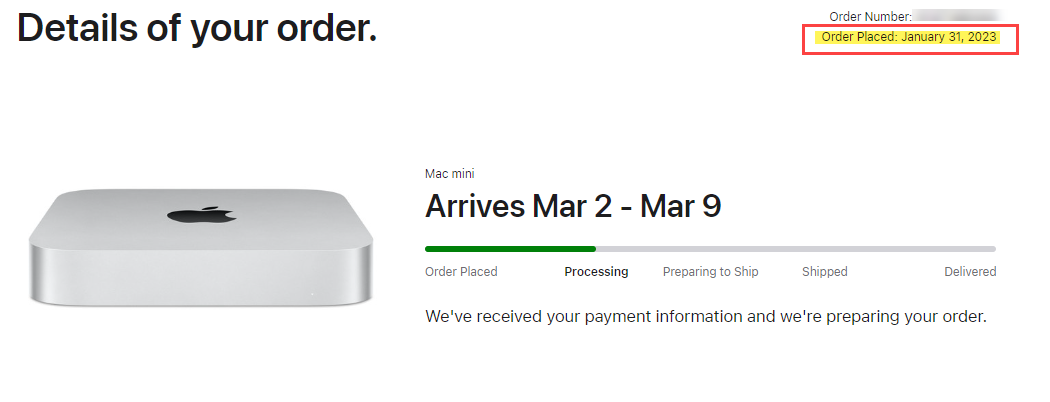Screen dimensions: 1050x402
Task: Click the highlighted Order Placed date text
Action: [x=909, y=37]
